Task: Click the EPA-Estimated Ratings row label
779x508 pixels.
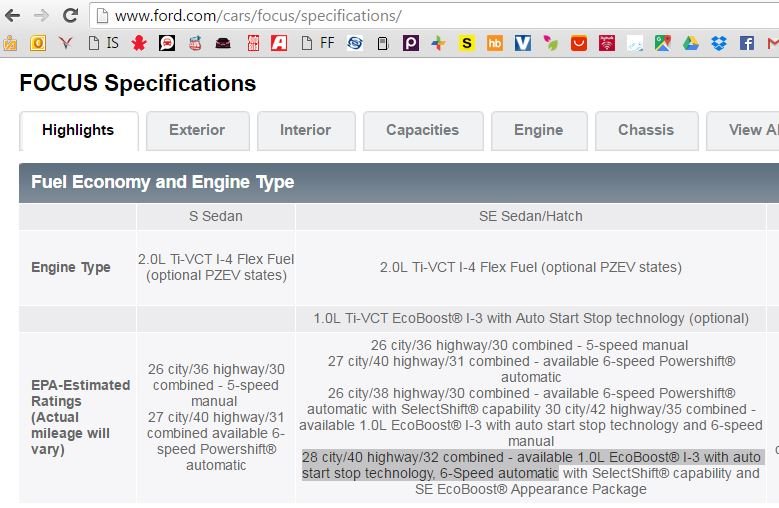Action: pos(80,417)
